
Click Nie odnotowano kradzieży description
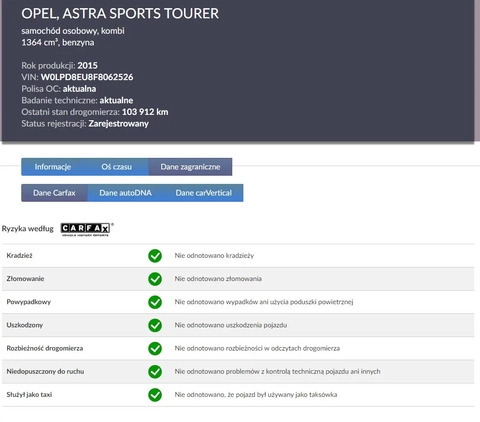pyautogui.click(x=214, y=256)
